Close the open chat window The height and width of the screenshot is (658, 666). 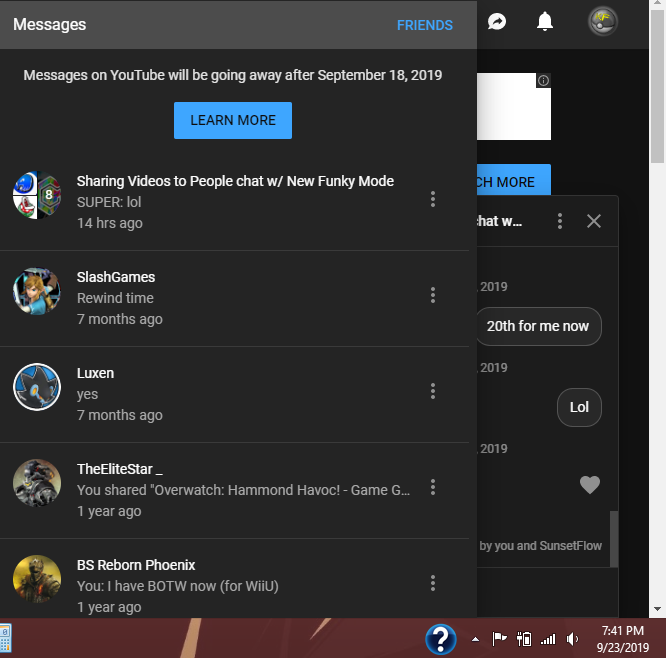click(x=593, y=221)
